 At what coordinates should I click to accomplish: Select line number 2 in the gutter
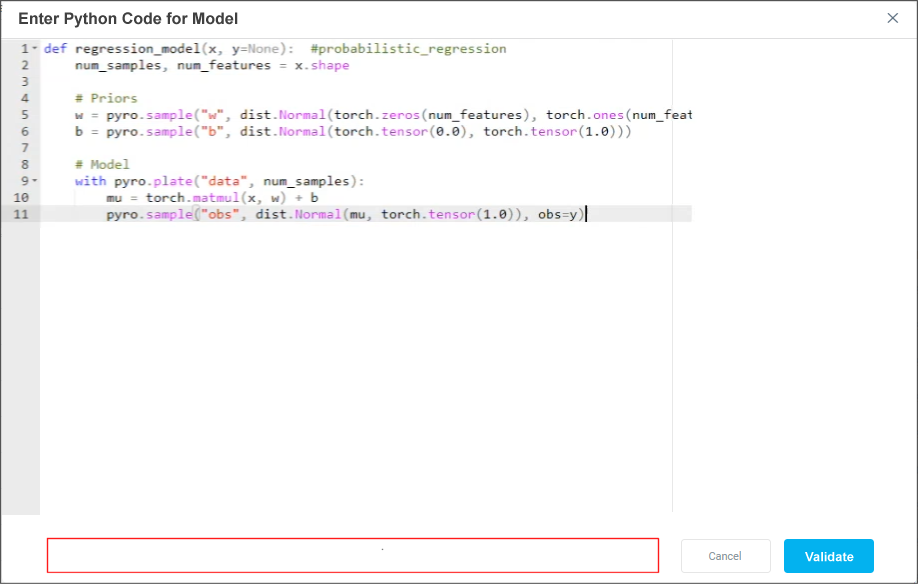(x=24, y=65)
